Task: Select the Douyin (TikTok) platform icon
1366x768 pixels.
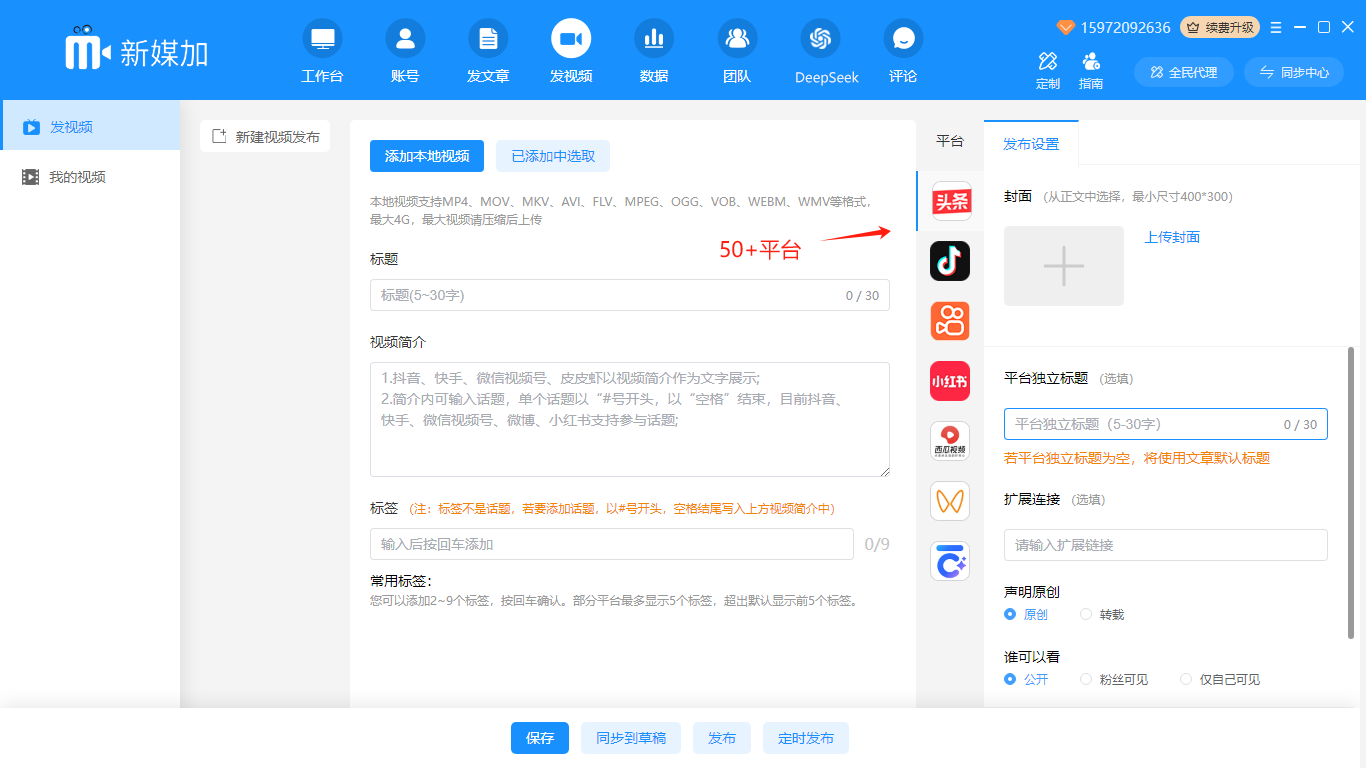Action: (950, 261)
